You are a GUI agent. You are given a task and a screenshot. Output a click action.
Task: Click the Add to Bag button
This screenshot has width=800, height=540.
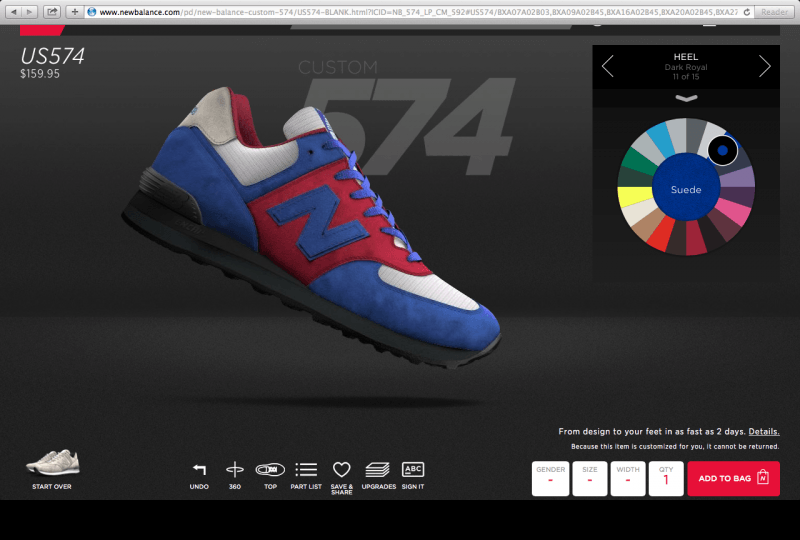733,478
